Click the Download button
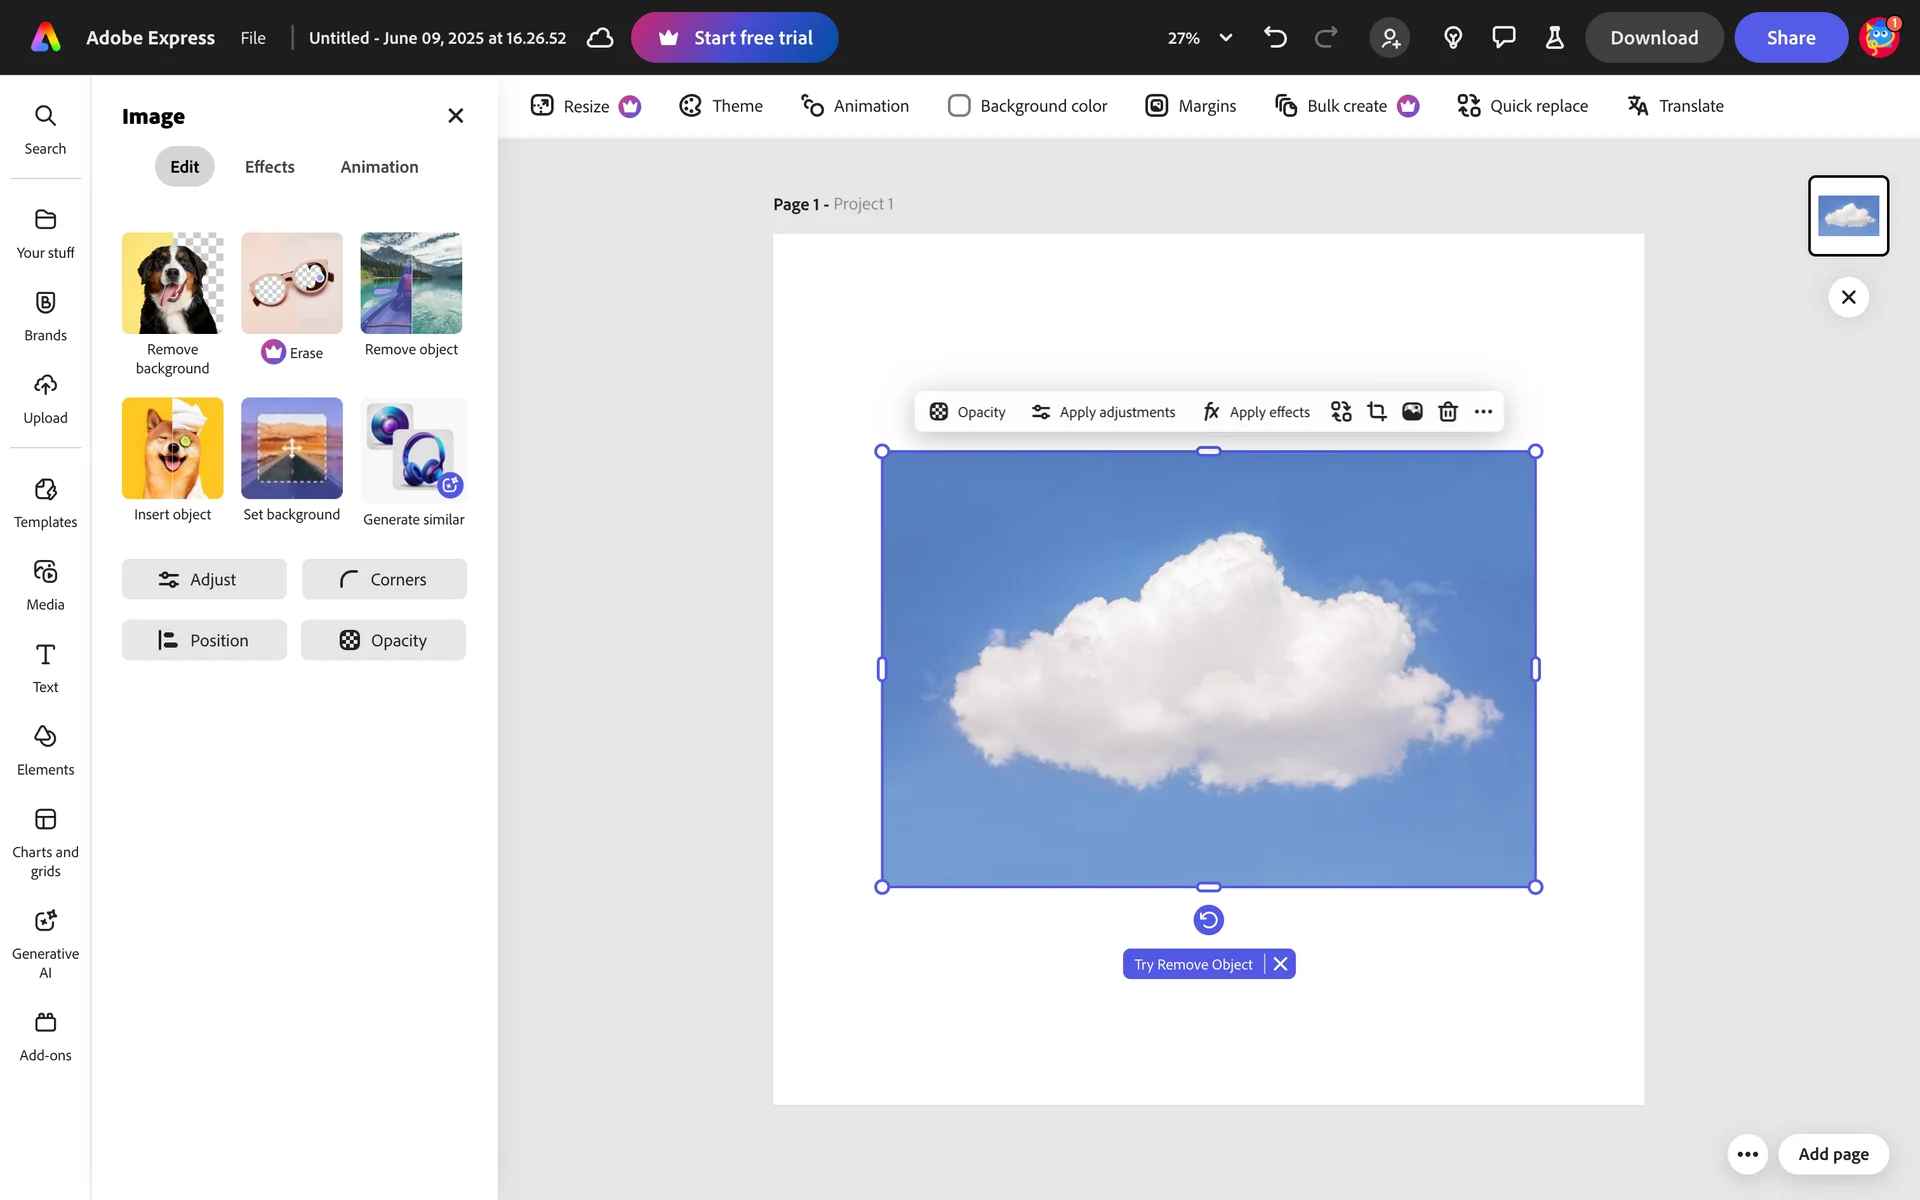Viewport: 1920px width, 1200px height. click(1653, 38)
